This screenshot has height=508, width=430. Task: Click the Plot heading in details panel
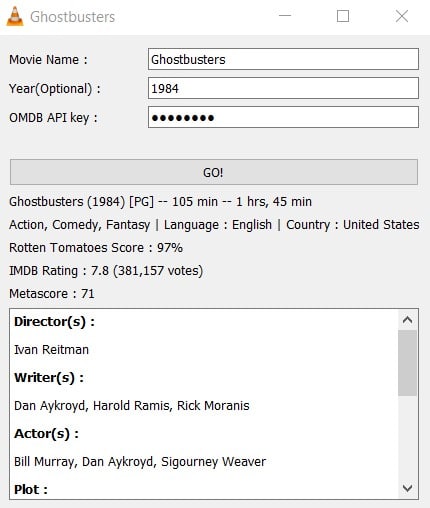(x=31, y=490)
